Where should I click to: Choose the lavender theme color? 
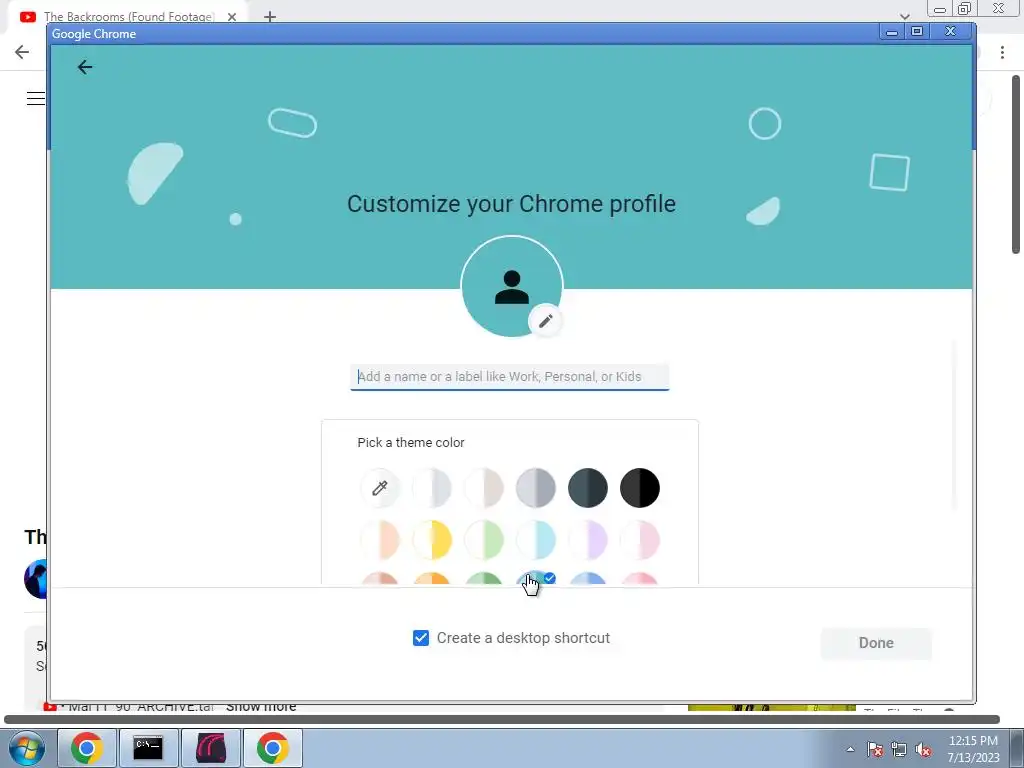(x=588, y=540)
